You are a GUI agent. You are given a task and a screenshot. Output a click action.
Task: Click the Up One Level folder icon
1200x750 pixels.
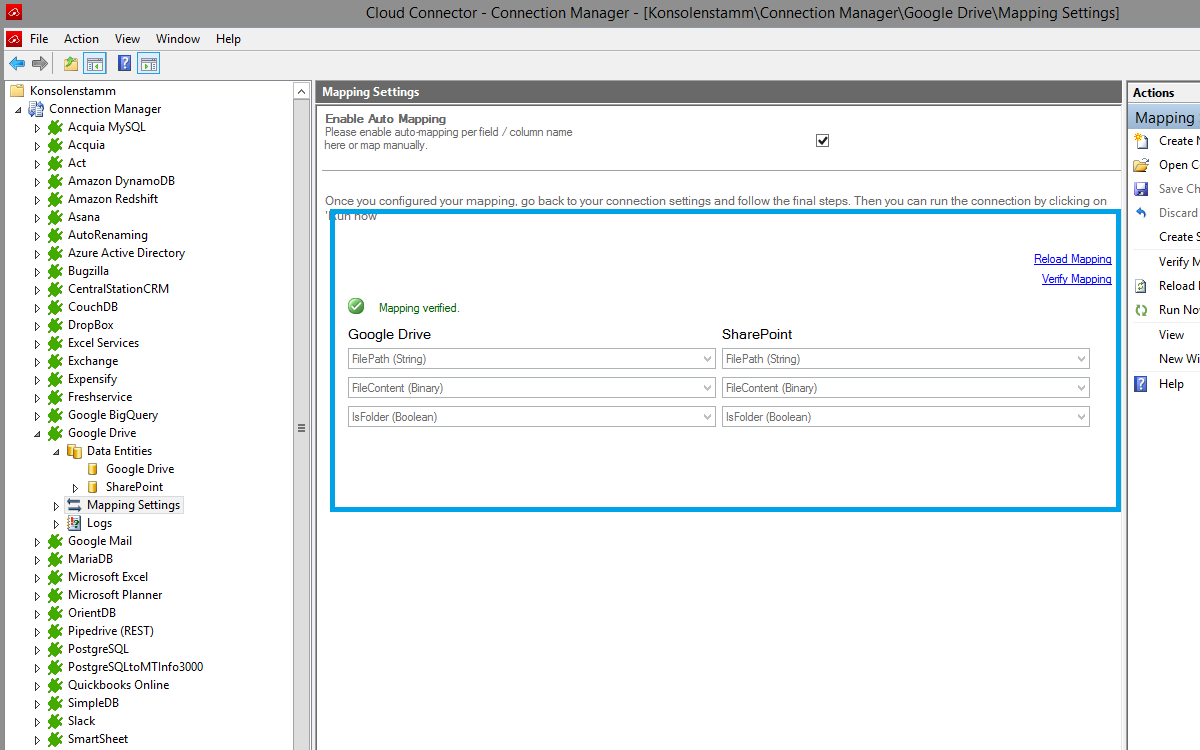(71, 64)
